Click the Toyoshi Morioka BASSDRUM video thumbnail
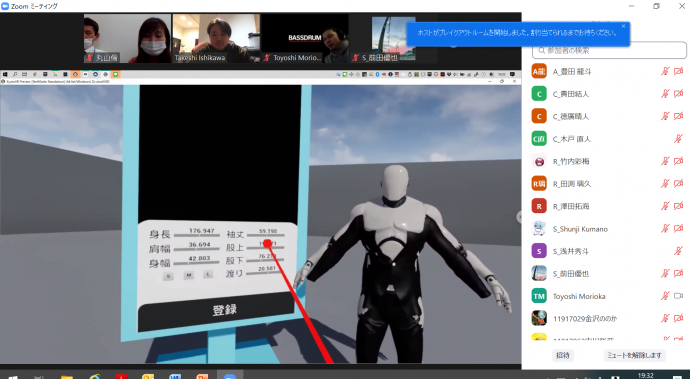Viewport: 690px width, 379px height. pos(305,38)
